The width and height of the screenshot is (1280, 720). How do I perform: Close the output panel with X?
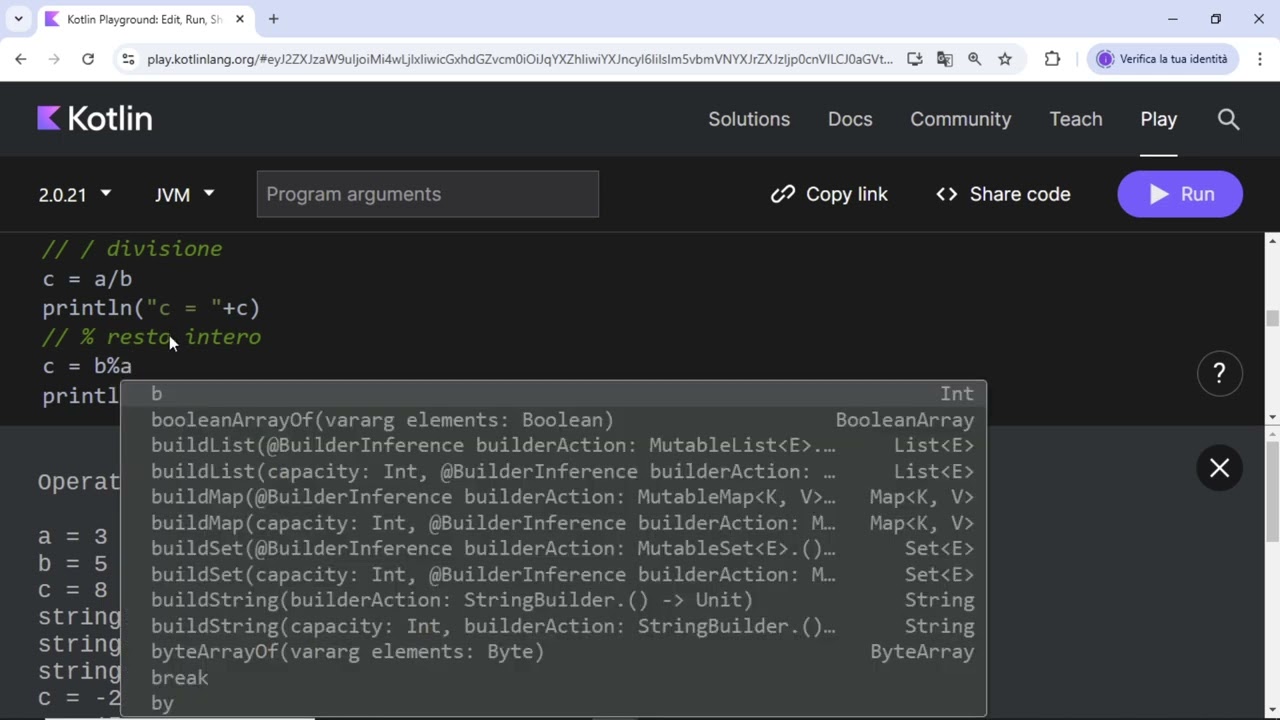(1219, 468)
